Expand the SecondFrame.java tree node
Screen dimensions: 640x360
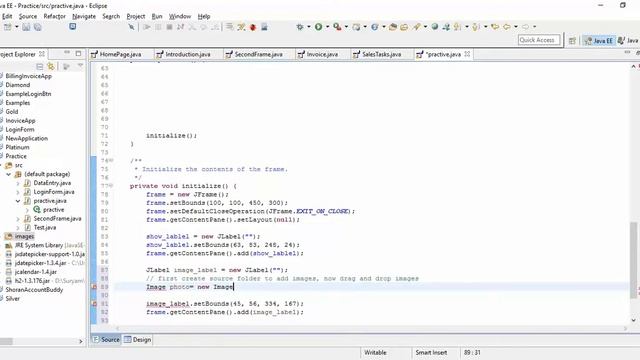(18, 219)
